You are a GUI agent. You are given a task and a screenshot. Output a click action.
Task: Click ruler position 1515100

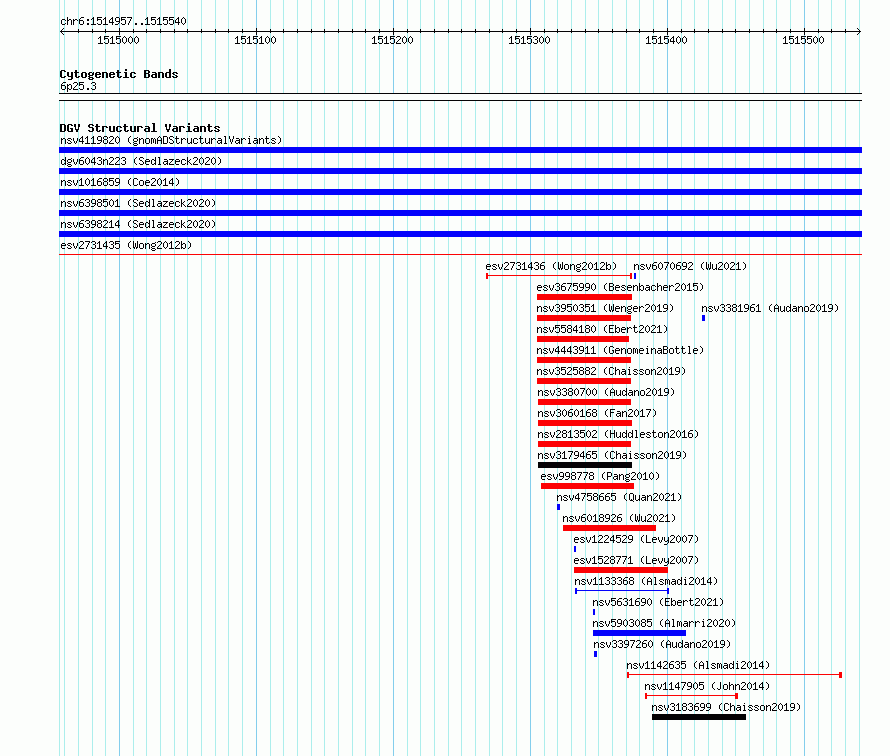click(255, 40)
